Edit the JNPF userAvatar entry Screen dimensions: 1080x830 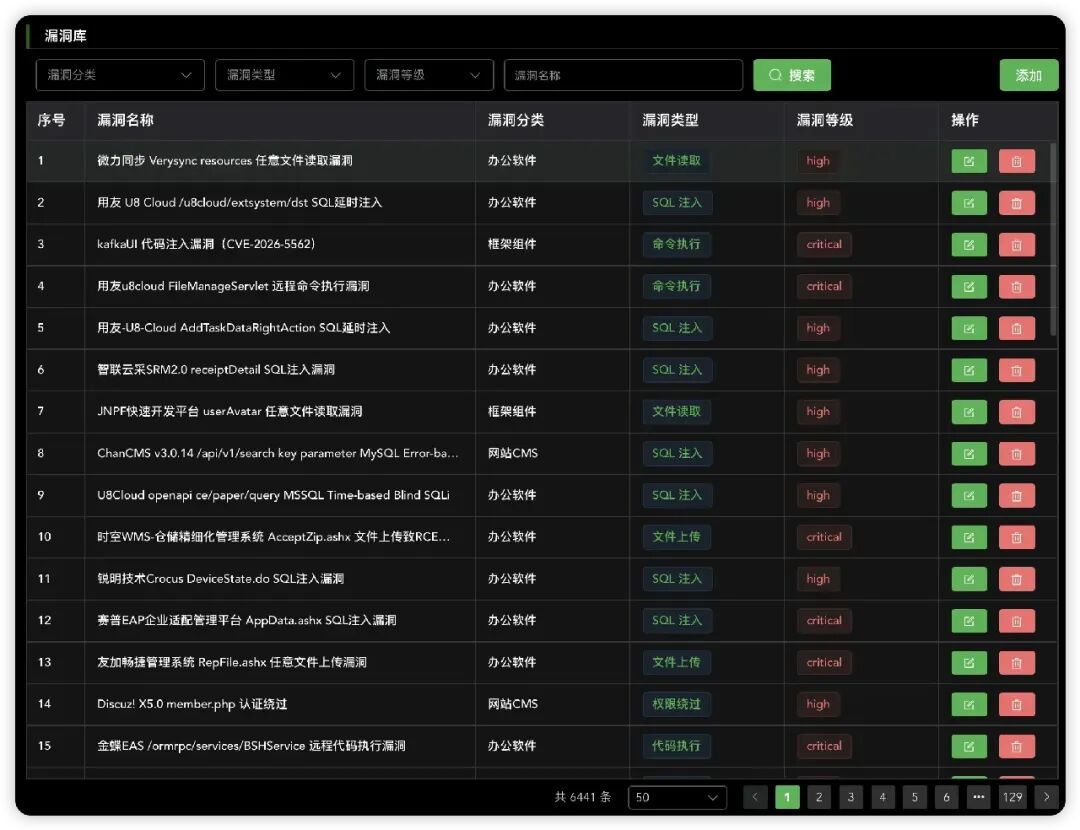tap(968, 412)
